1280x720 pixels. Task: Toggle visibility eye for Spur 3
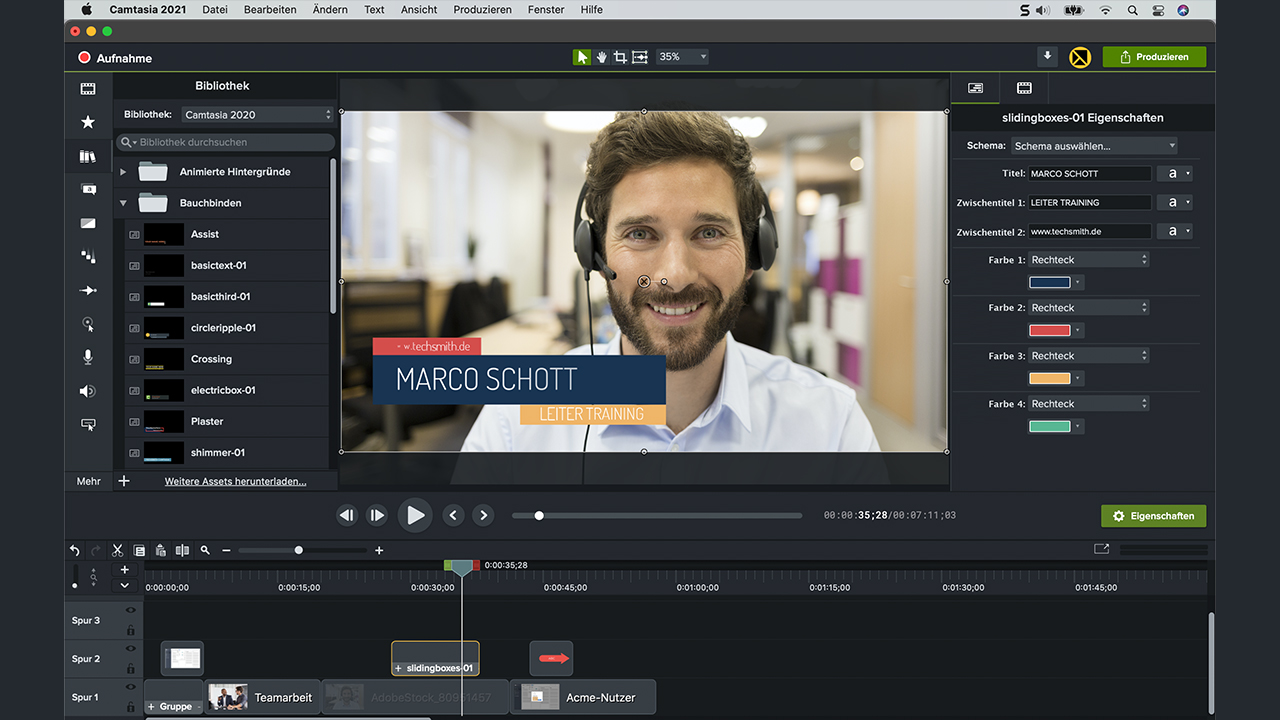click(x=130, y=610)
